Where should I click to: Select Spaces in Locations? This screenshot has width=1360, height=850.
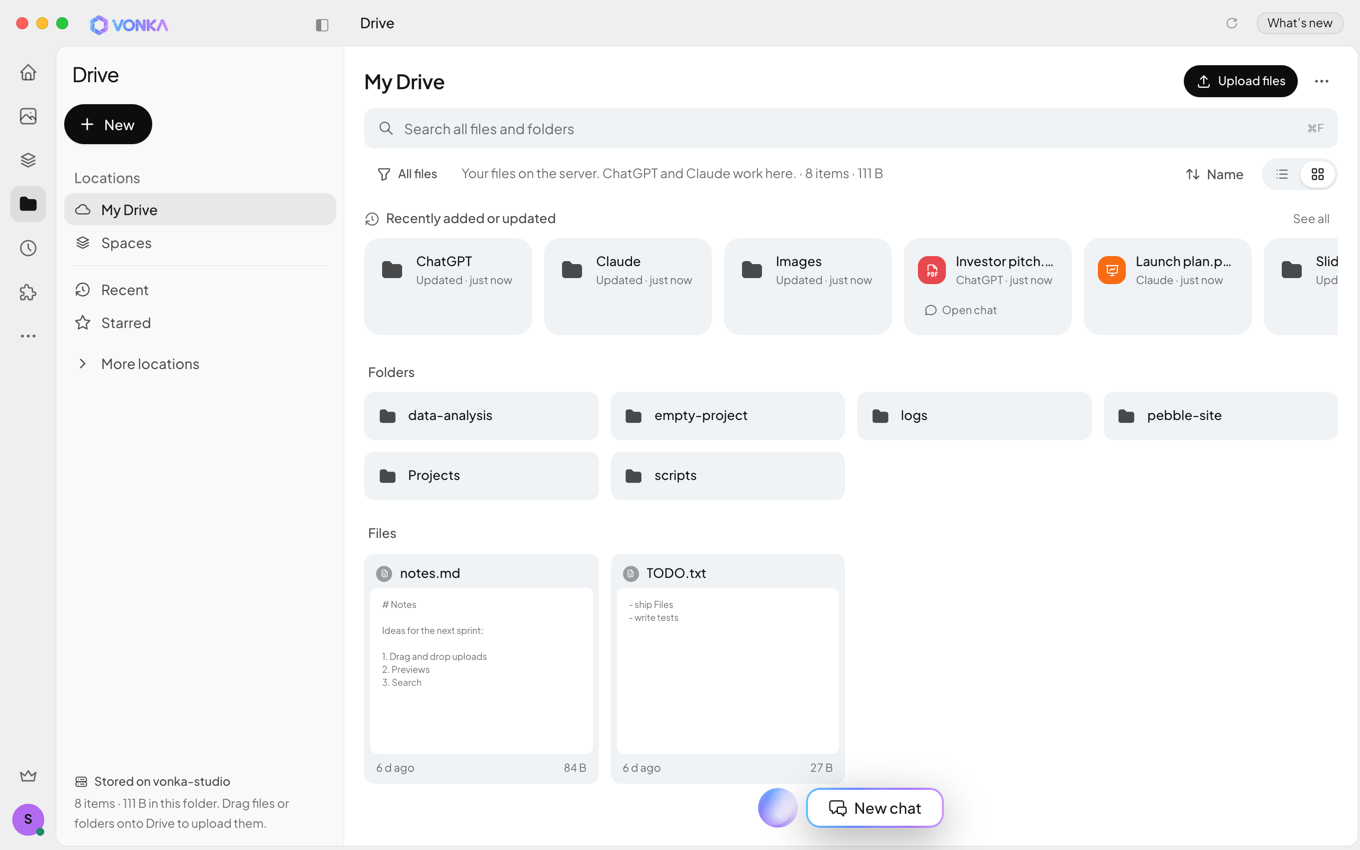click(x=200, y=243)
